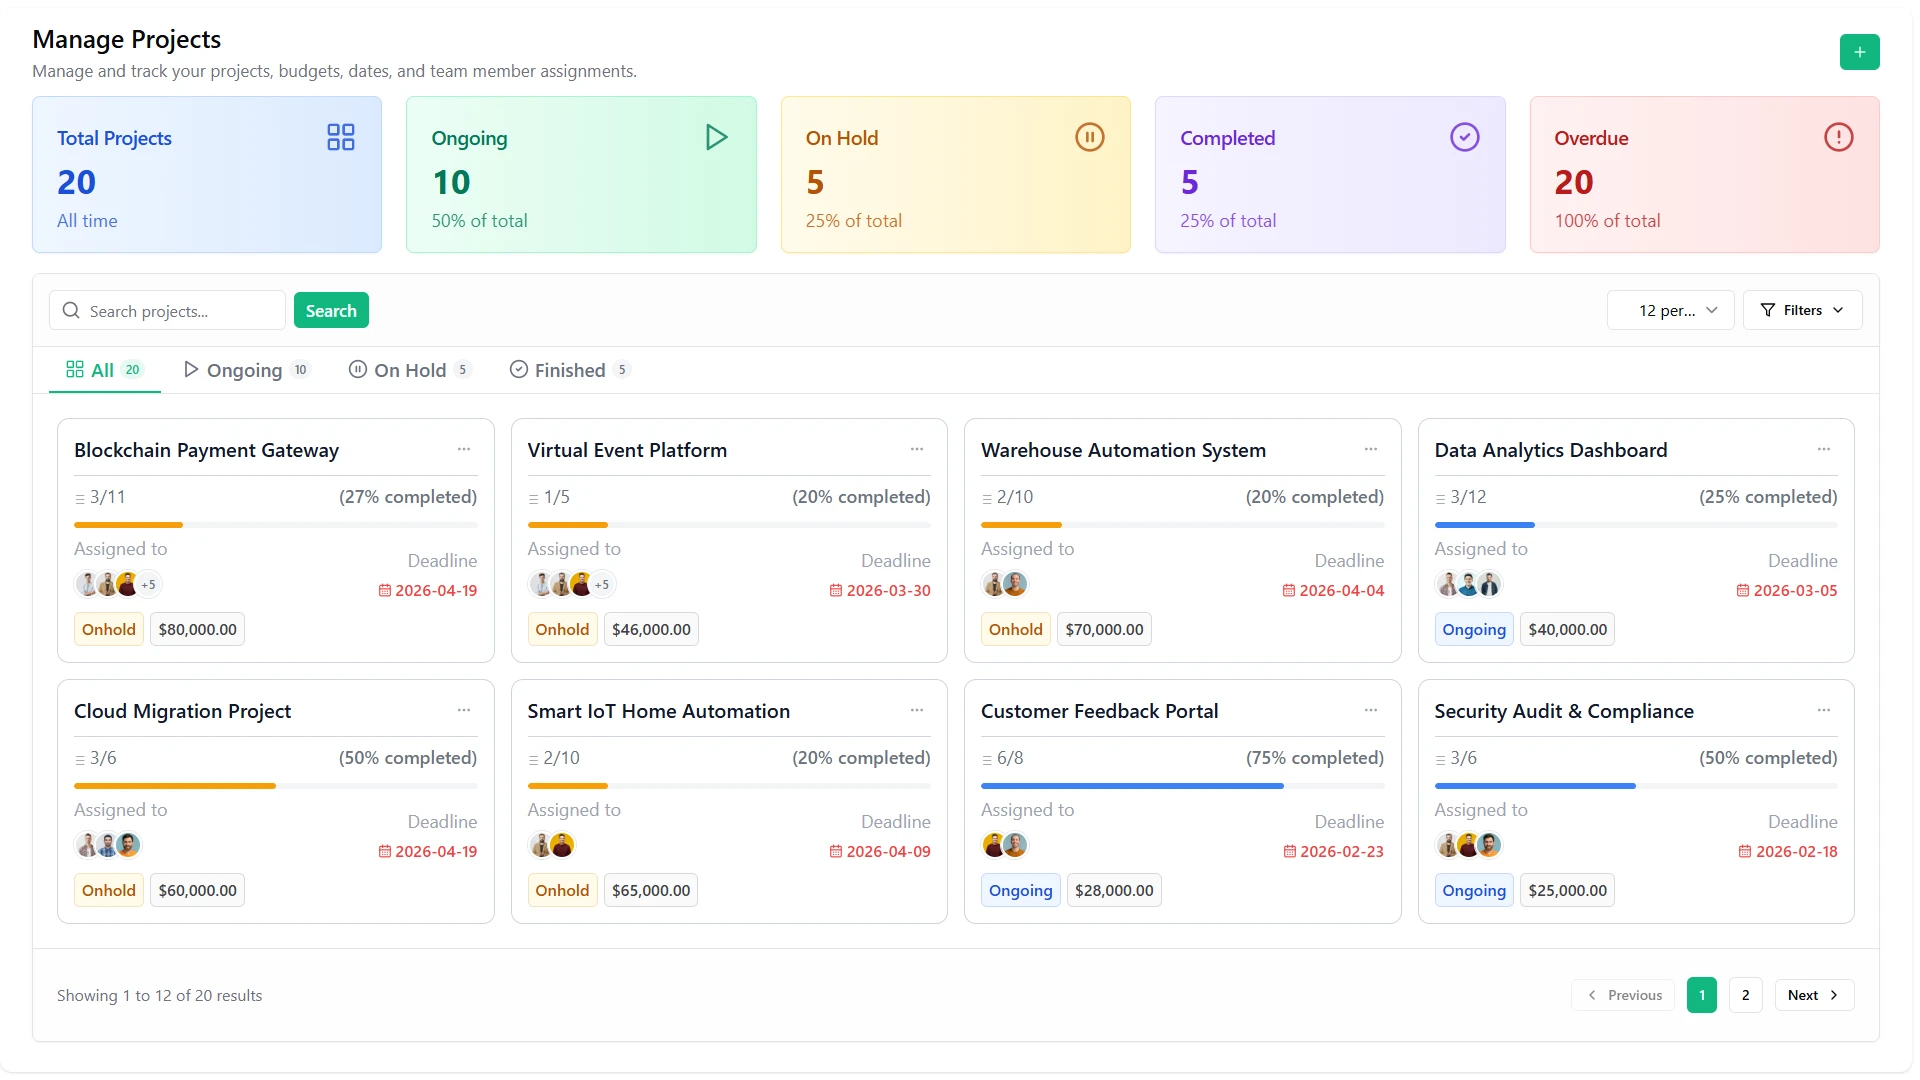Viewport: 1920px width, 1080px height.
Task: Open the 12 per page dropdown
Action: [x=1670, y=310]
